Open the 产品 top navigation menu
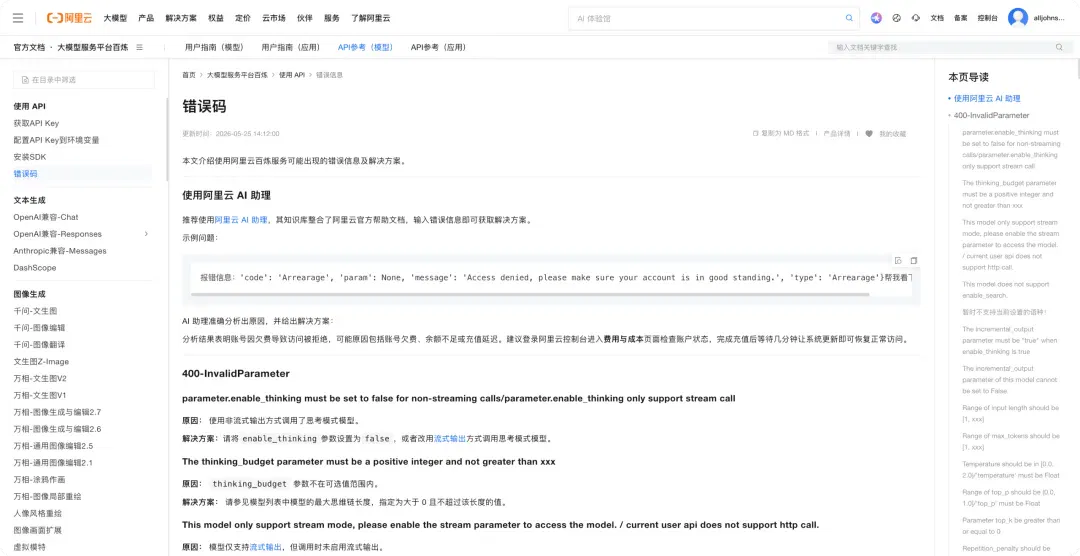This screenshot has width=1080, height=556. point(145,19)
